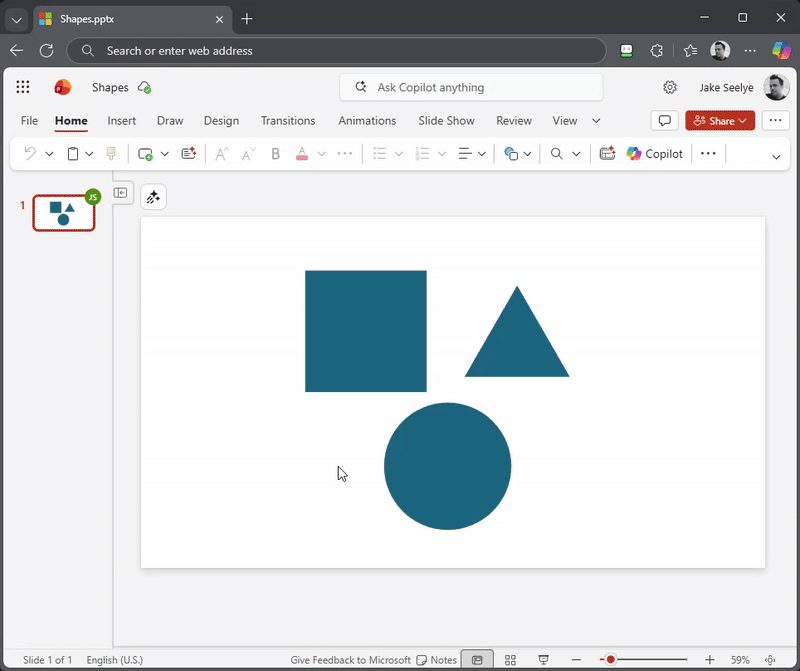Click Fit slide to window icon

[x=770, y=660]
